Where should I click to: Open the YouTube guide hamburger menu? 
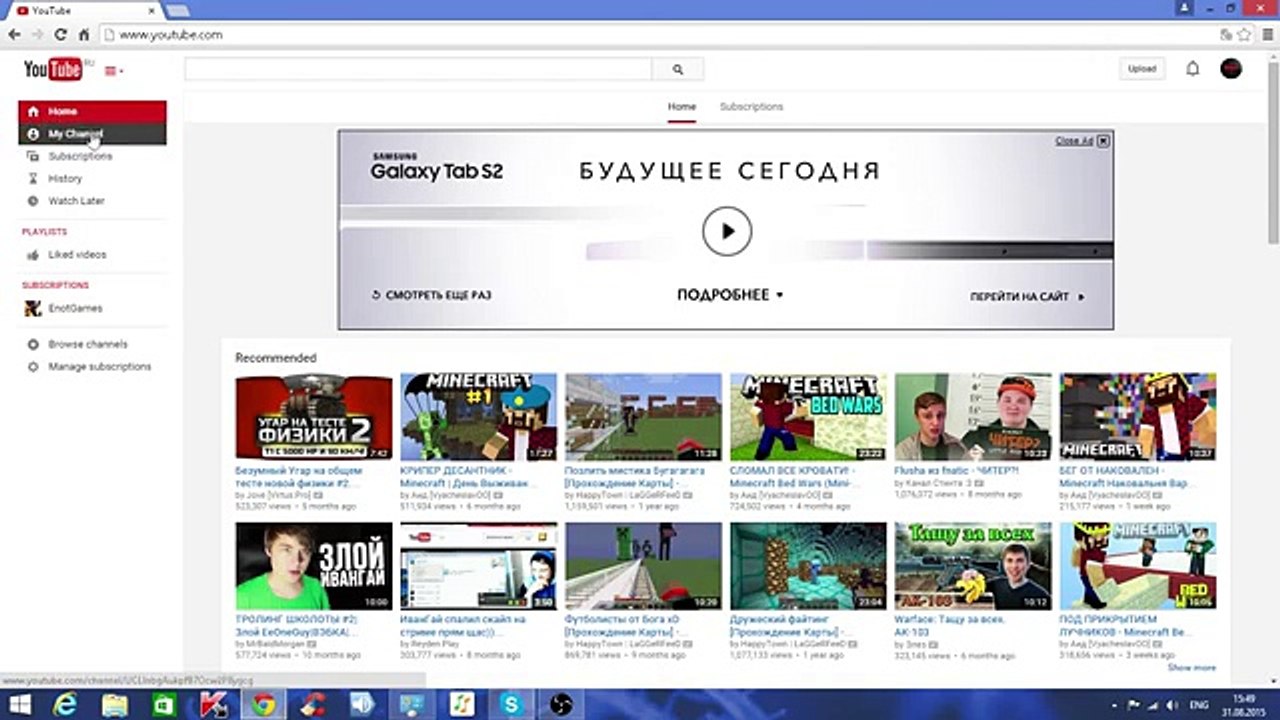[x=113, y=70]
